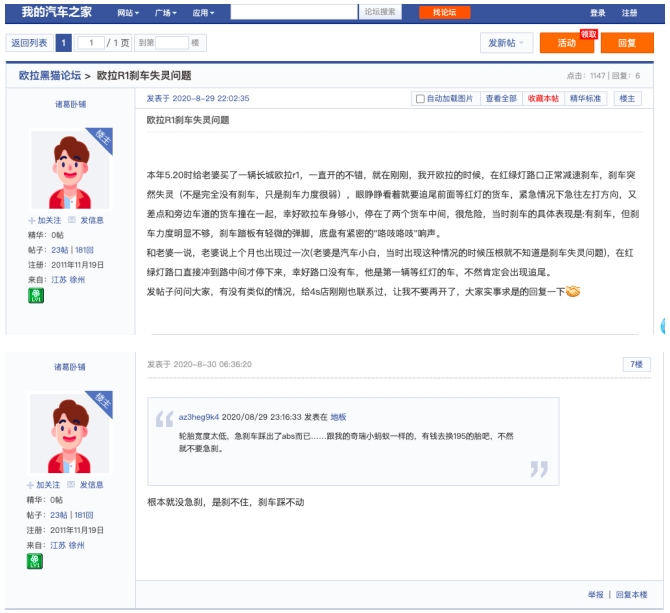Click the 楼主 button in first post
This screenshot has height=613, width=670.
[x=627, y=99]
